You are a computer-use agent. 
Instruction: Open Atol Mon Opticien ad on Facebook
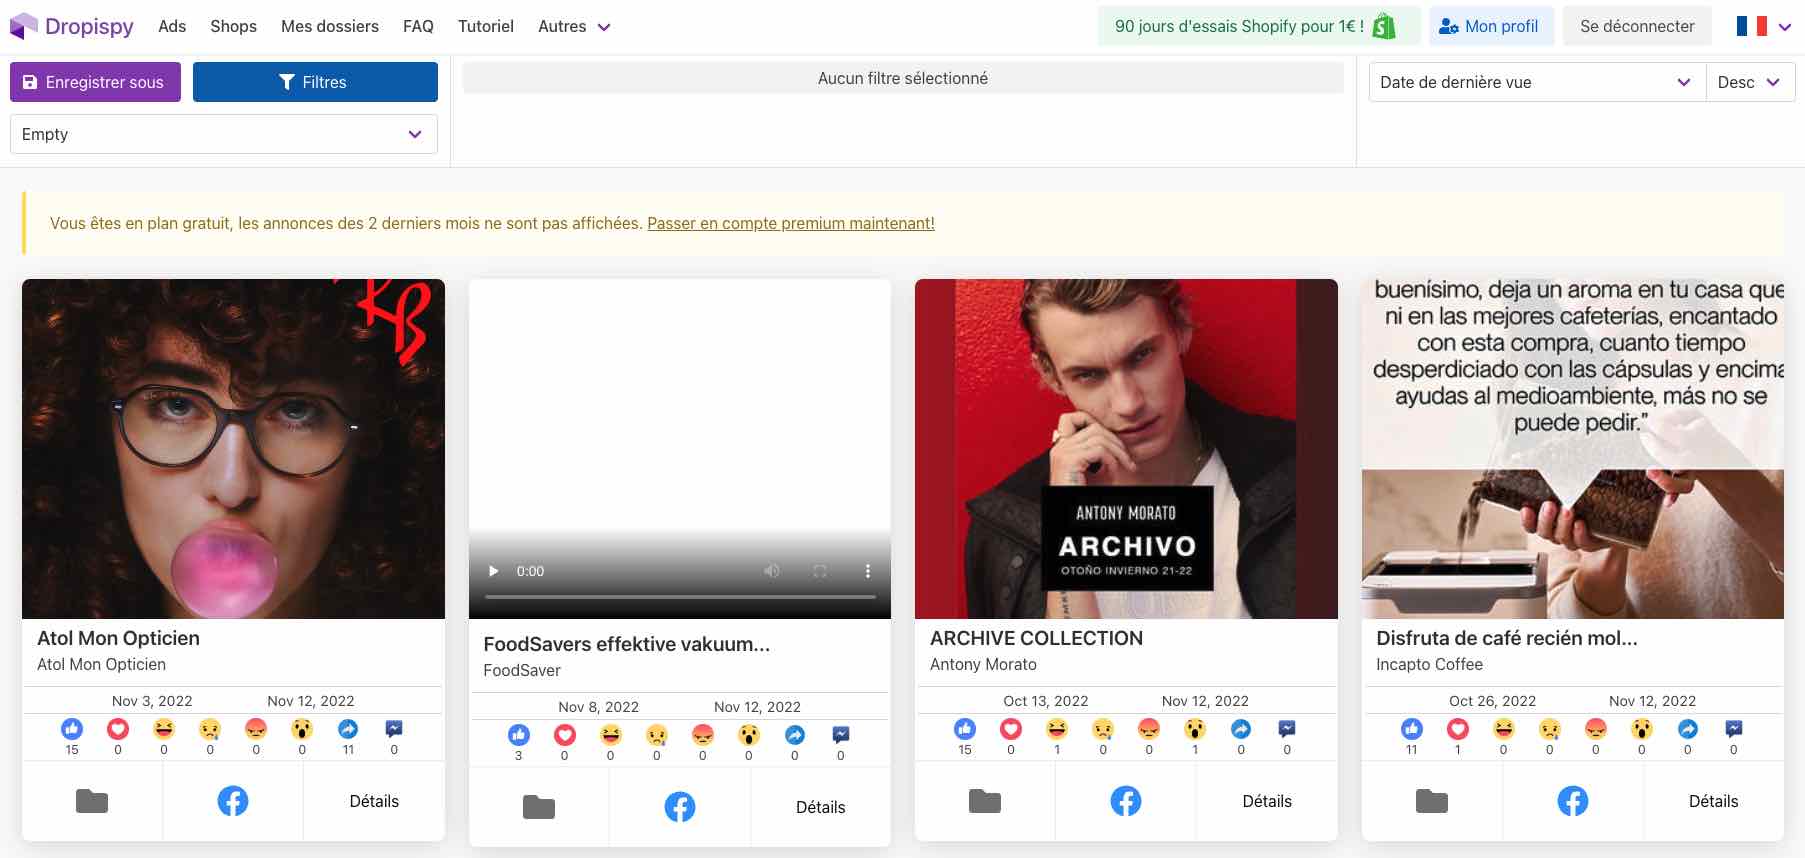(233, 801)
